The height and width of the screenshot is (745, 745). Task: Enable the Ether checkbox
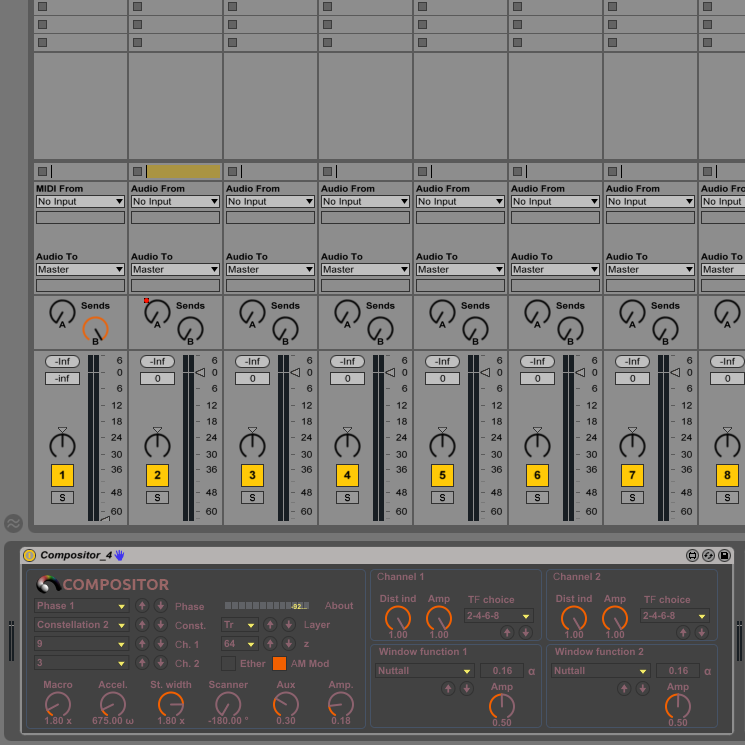tap(228, 663)
